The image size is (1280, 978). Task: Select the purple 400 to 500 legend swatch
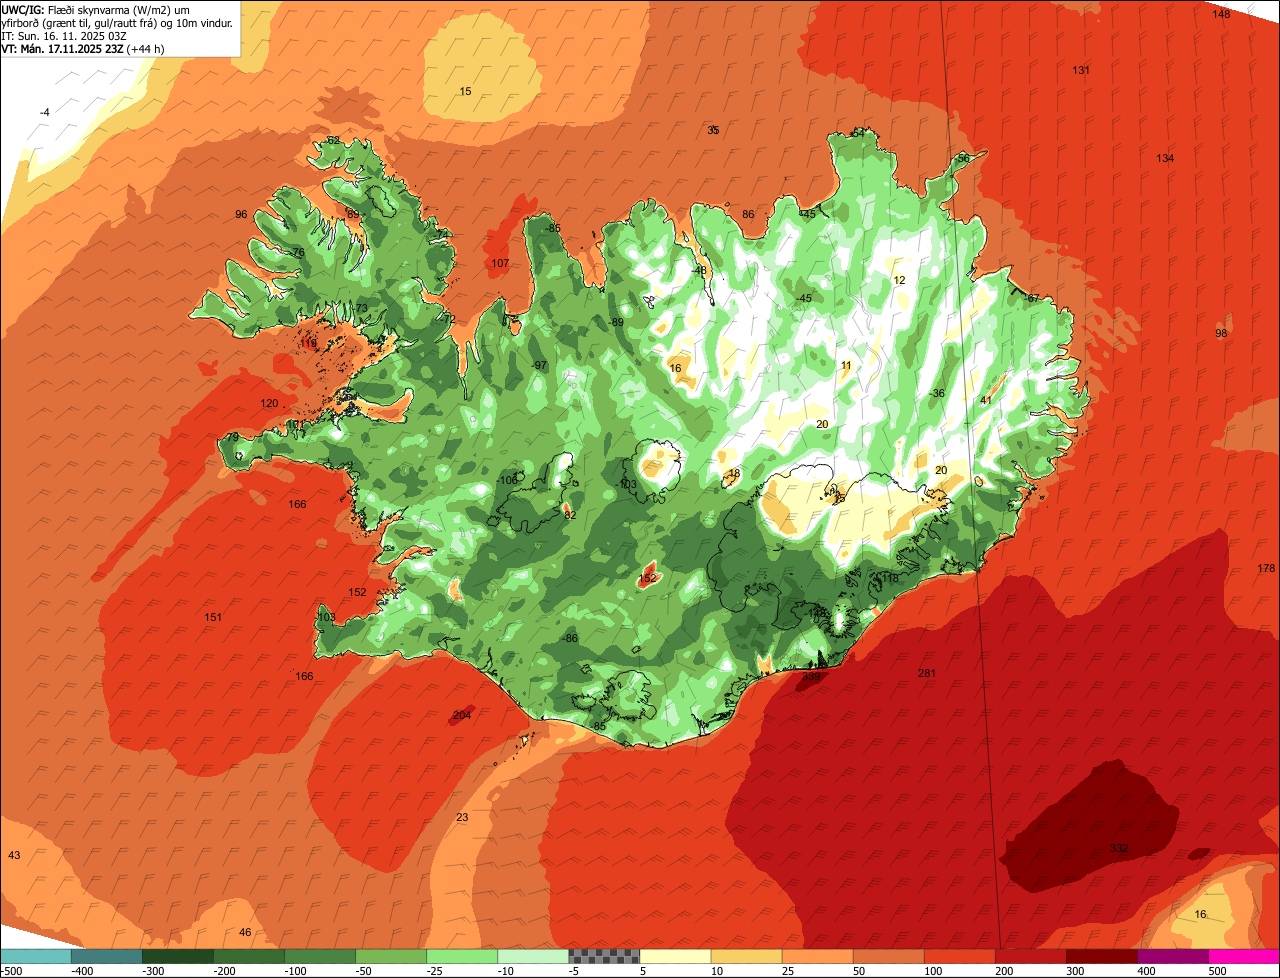pos(1173,956)
